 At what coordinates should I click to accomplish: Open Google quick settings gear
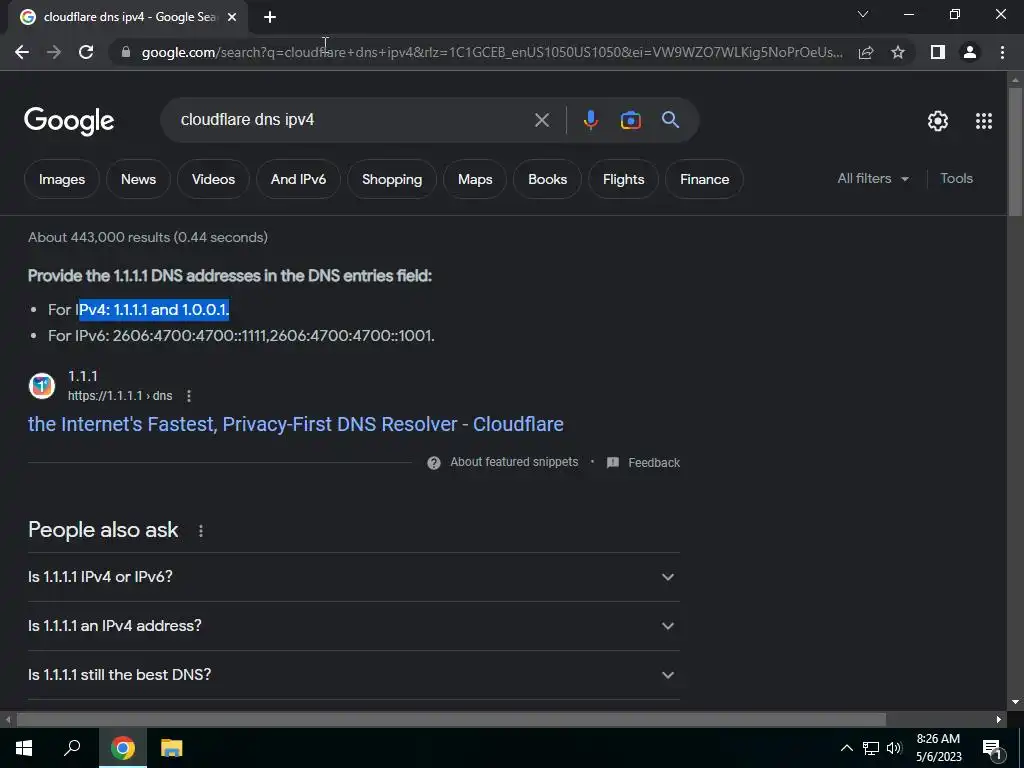point(938,121)
